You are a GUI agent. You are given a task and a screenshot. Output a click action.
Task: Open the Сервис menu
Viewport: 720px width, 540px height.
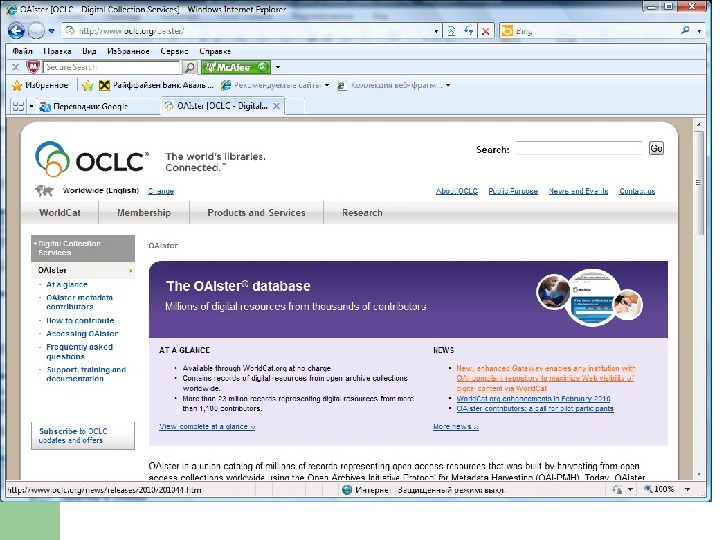click(x=174, y=51)
